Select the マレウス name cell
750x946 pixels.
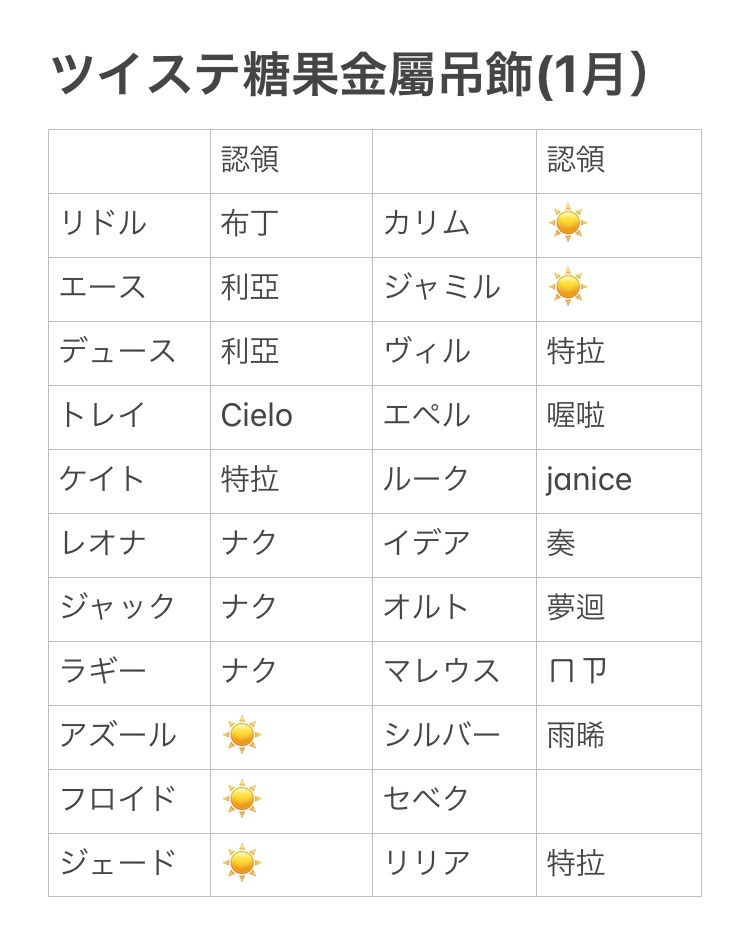point(454,673)
